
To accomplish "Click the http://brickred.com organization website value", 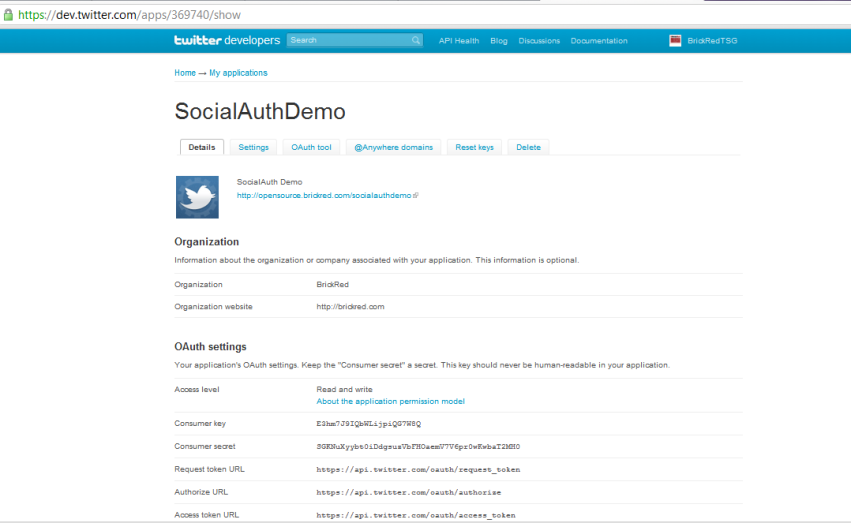I will [x=350, y=307].
